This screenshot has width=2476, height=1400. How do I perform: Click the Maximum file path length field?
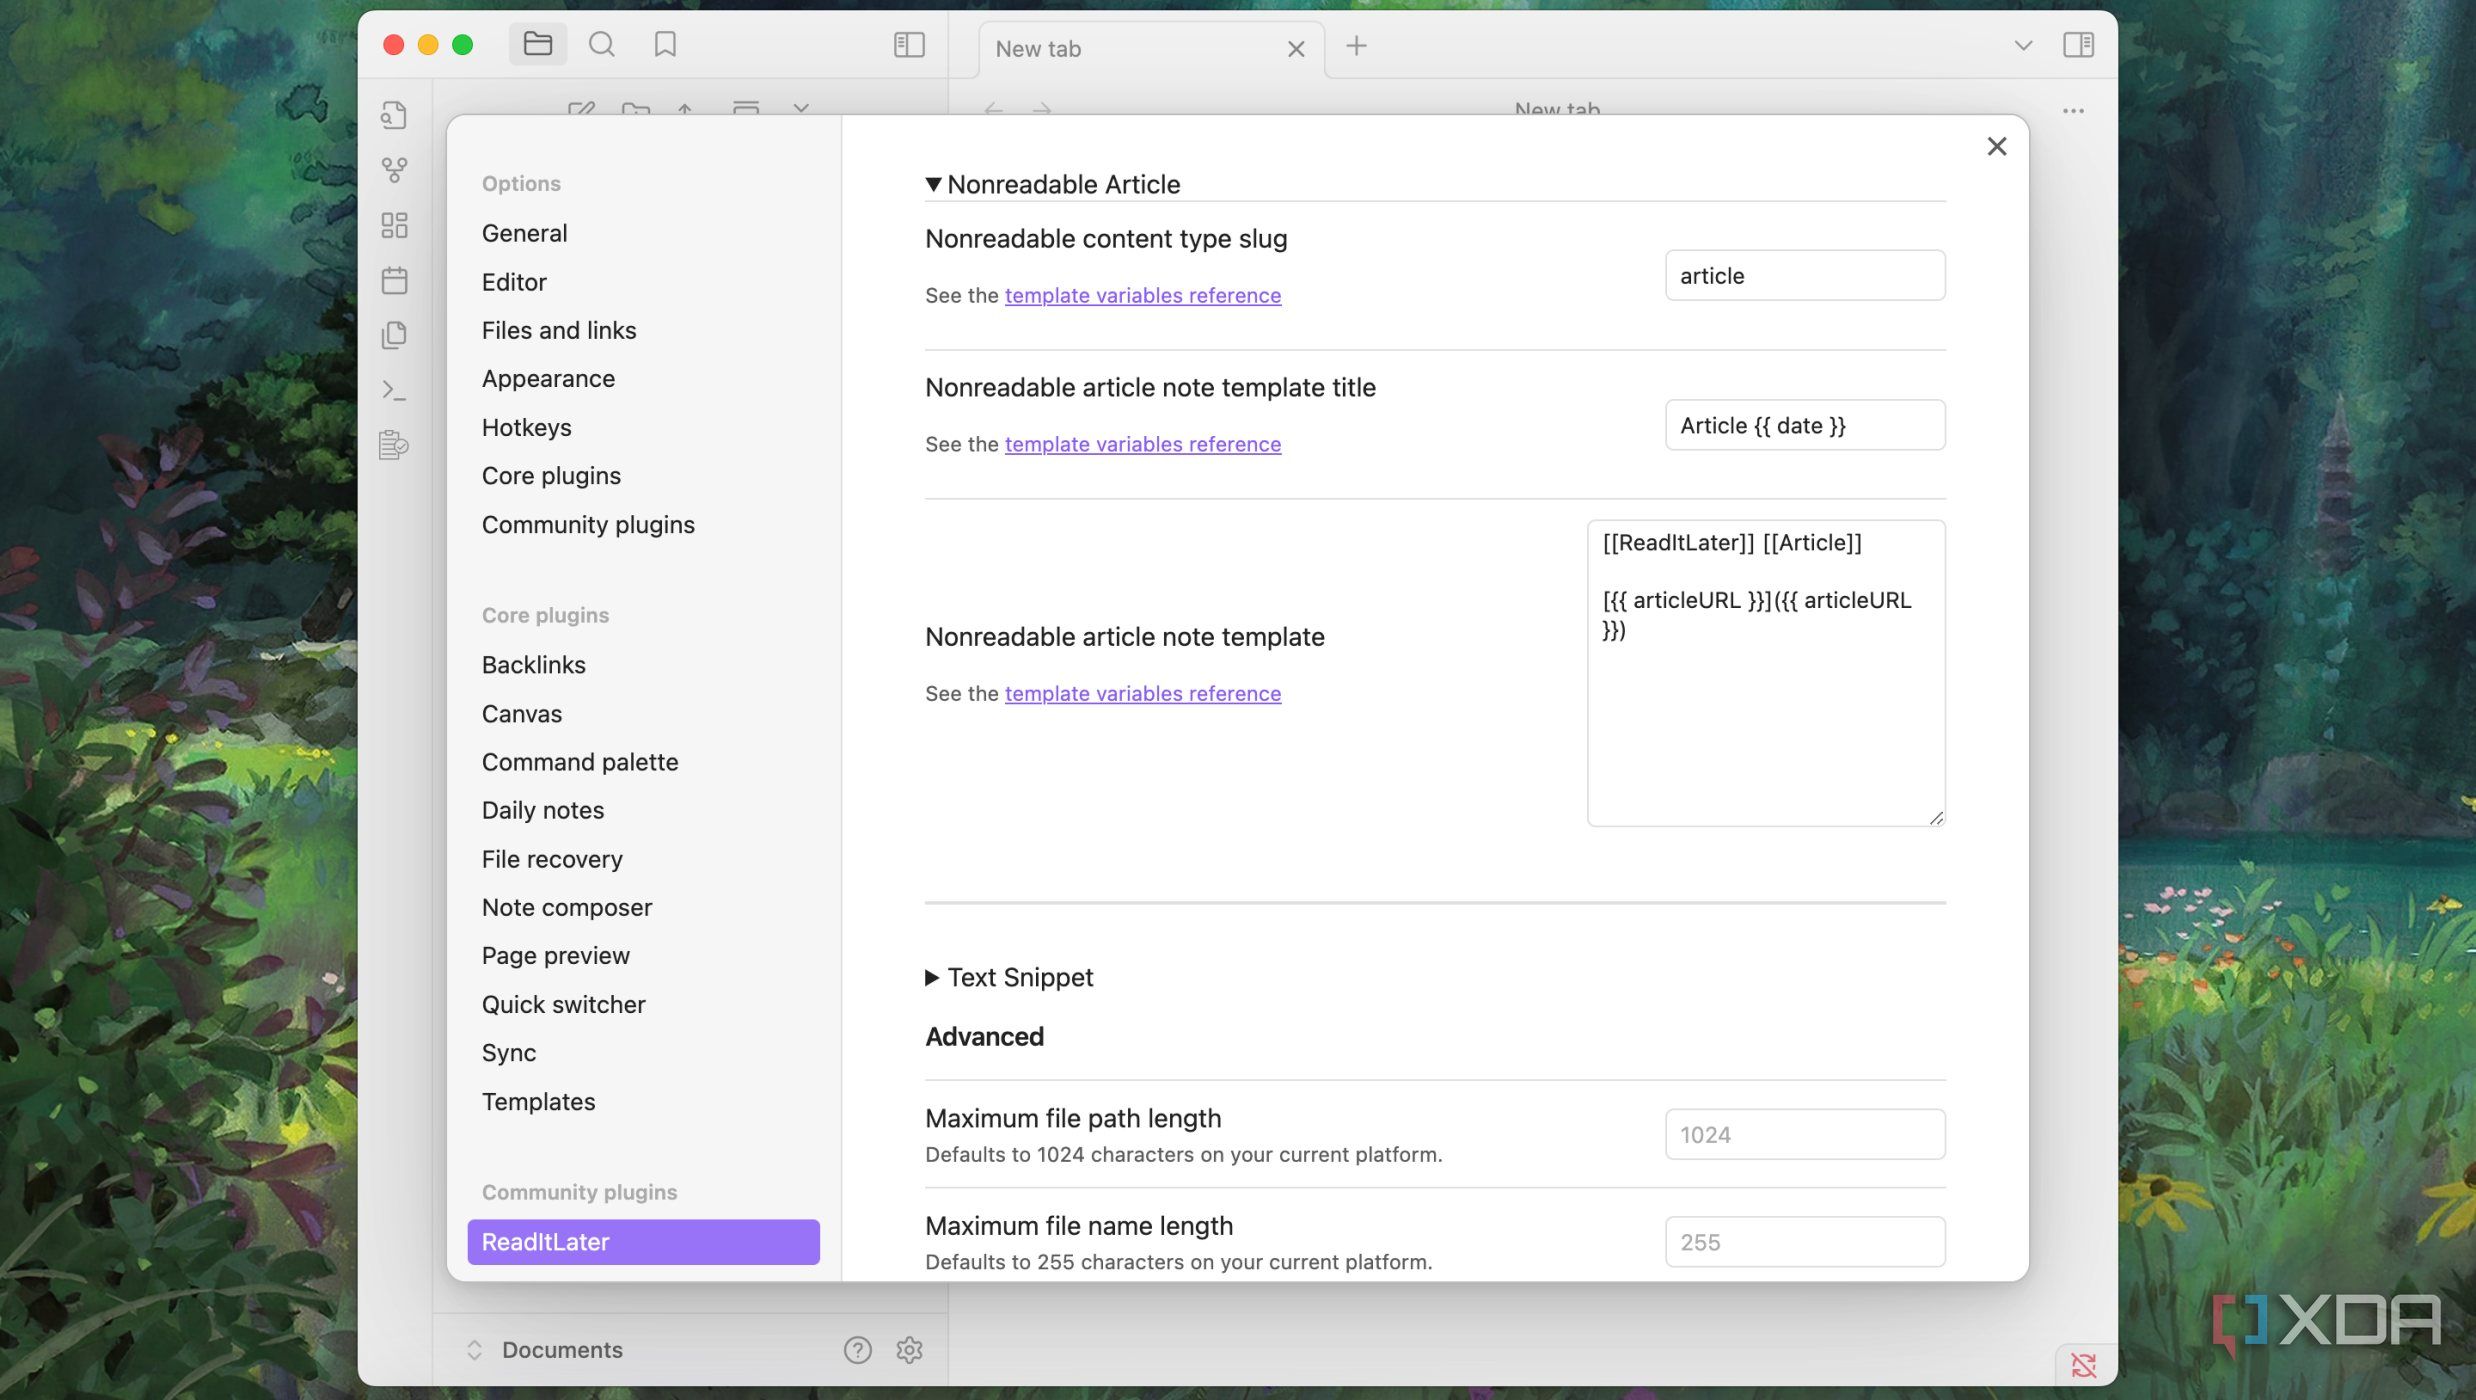click(x=1804, y=1134)
